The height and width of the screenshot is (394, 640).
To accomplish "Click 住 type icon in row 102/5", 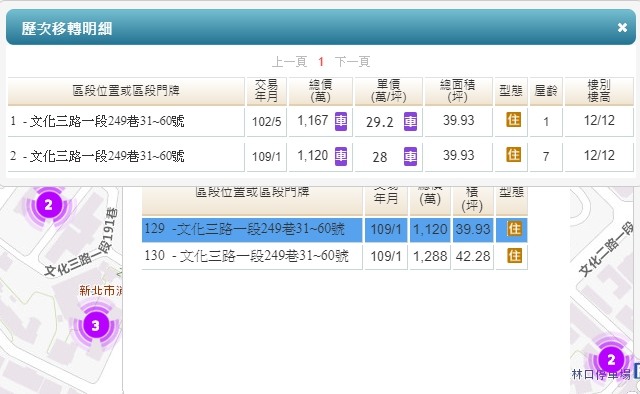I will click(513, 120).
